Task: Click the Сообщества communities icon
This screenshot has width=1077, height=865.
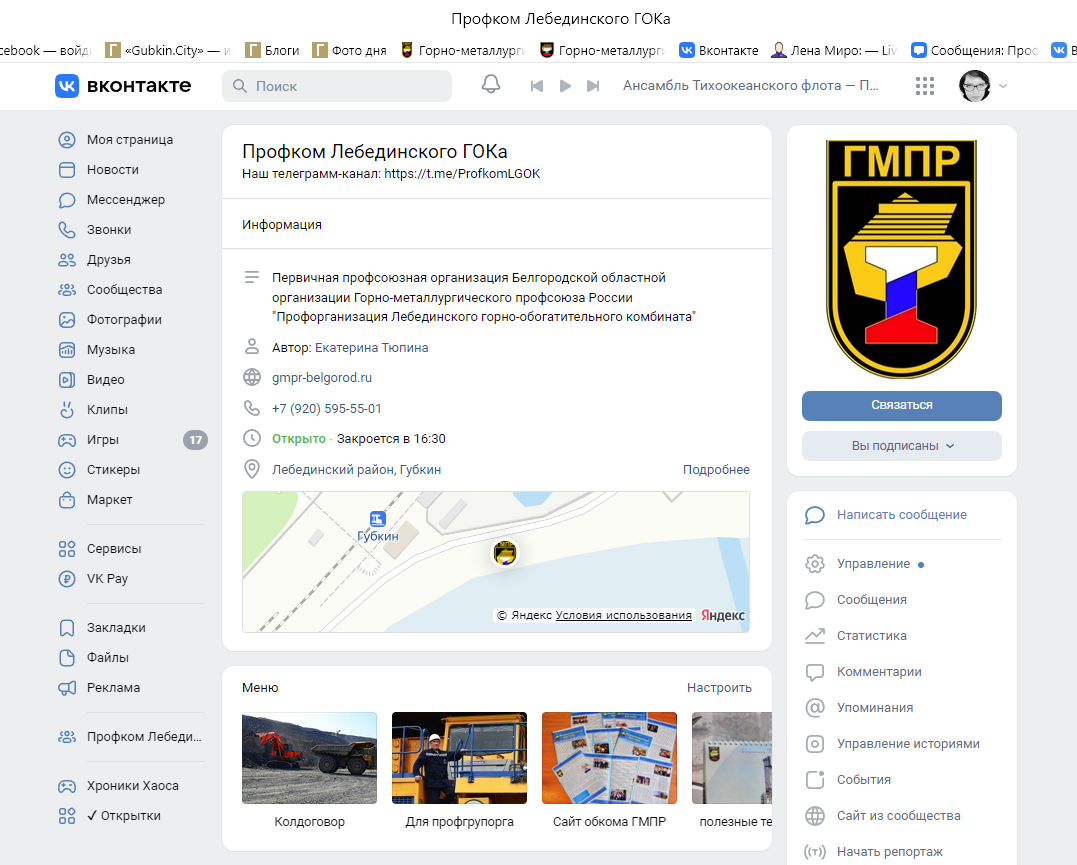Action: pos(67,290)
